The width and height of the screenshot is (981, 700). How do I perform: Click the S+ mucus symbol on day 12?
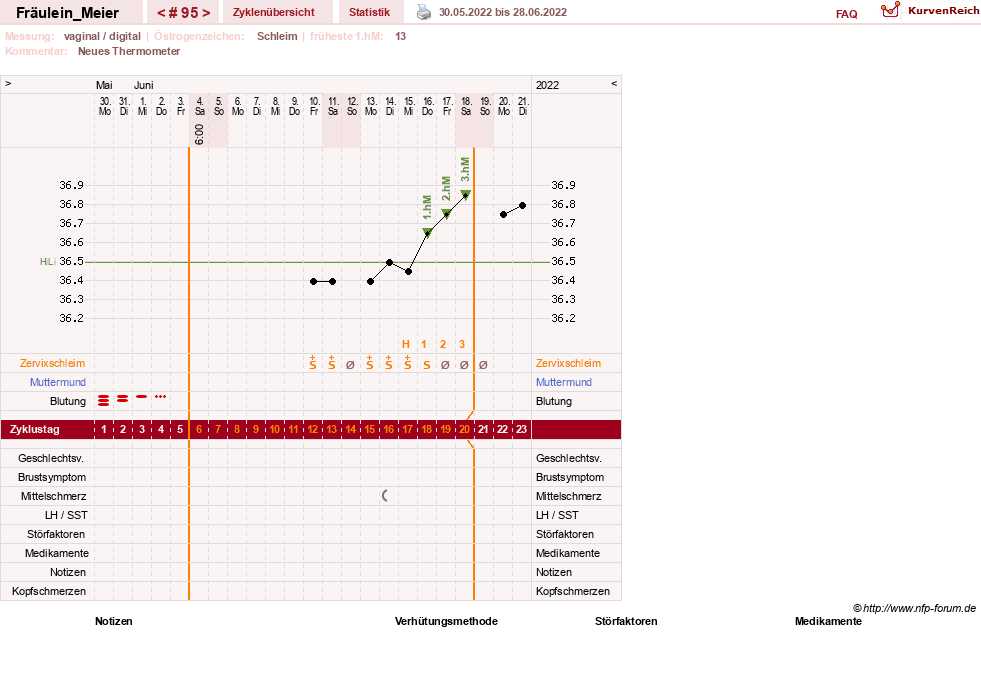coord(313,363)
